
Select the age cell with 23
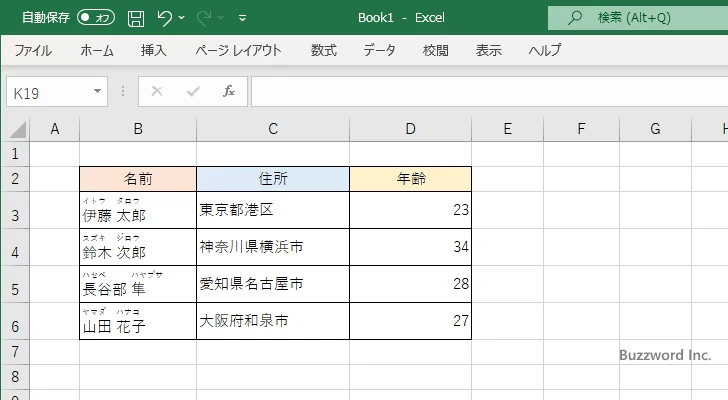tap(410, 210)
